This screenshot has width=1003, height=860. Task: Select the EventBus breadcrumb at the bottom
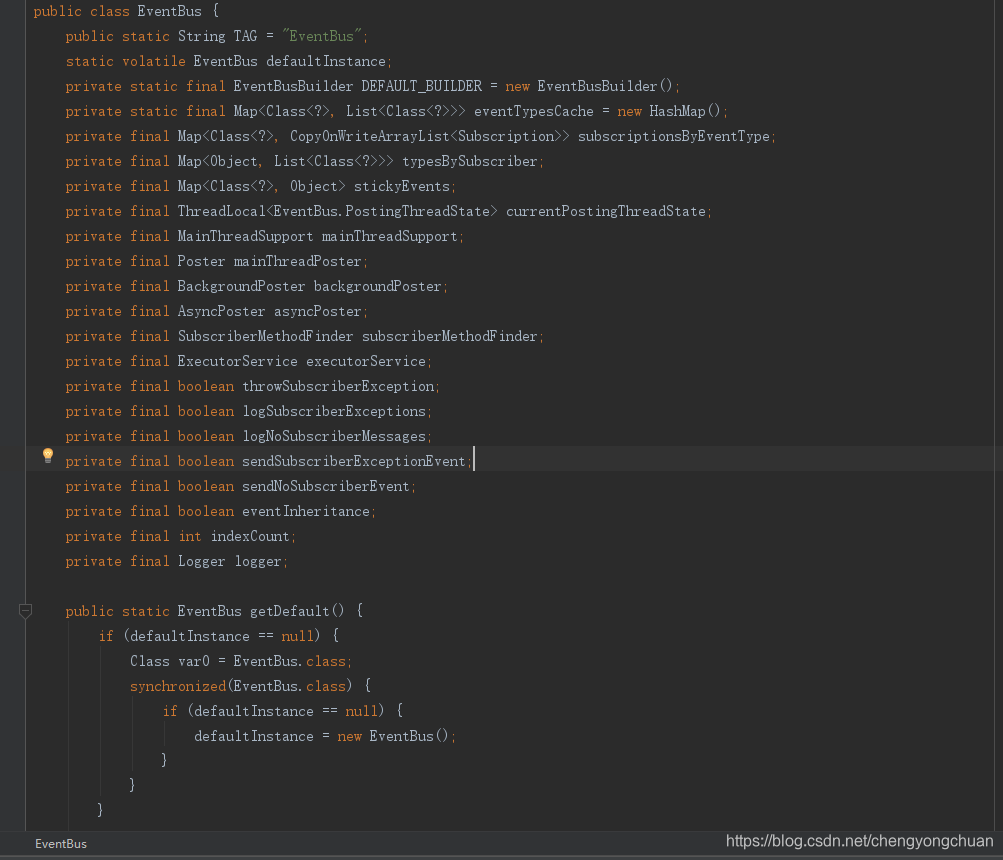click(61, 843)
